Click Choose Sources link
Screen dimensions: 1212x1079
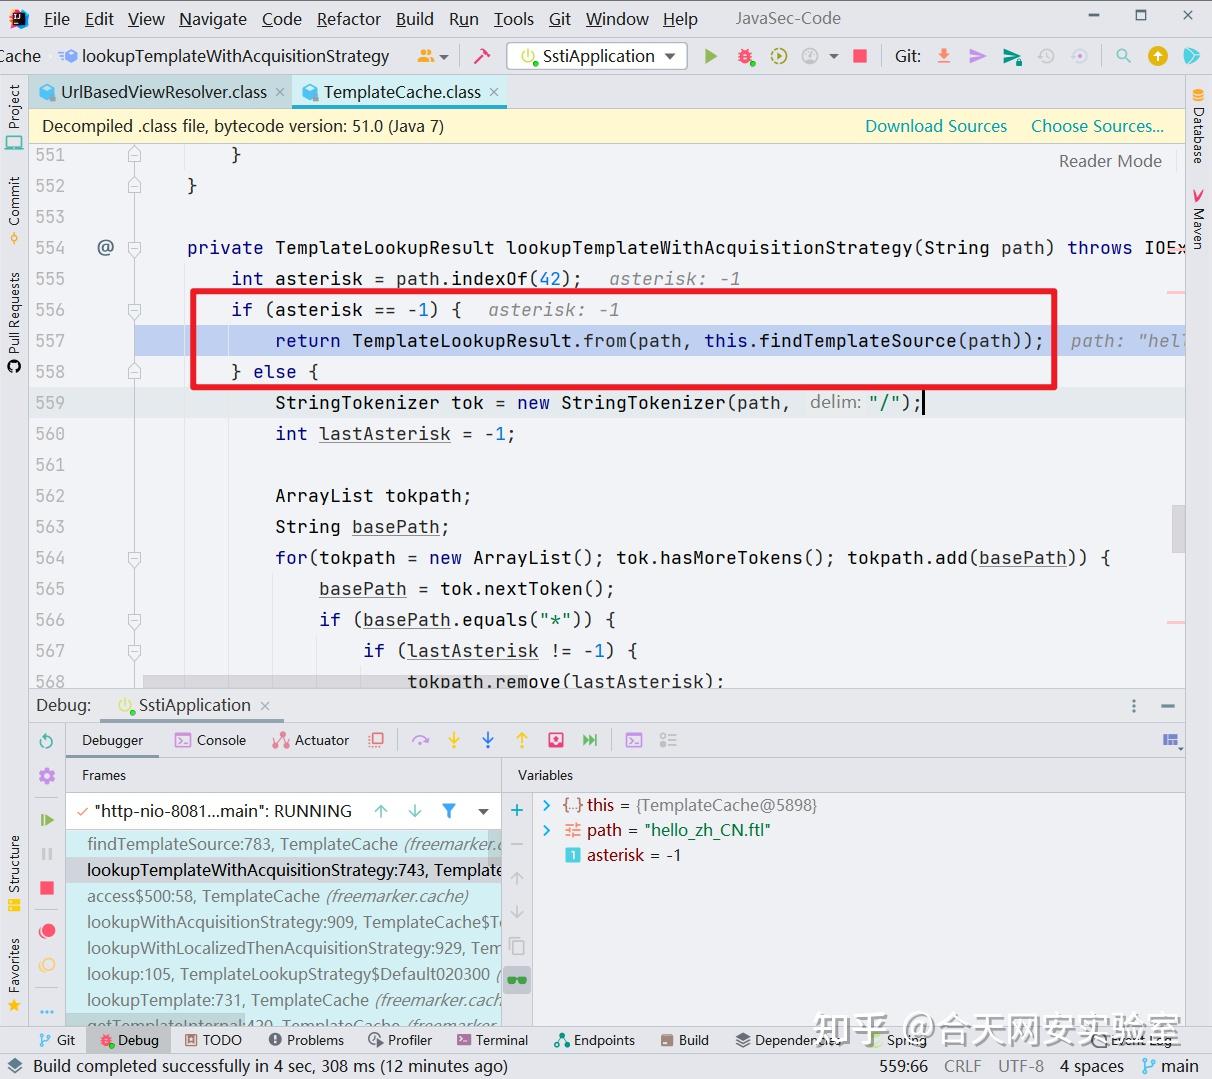pyautogui.click(x=1097, y=126)
